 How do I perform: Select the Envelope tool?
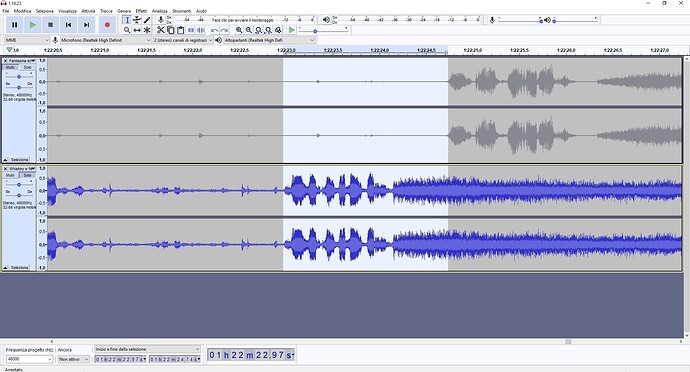tap(137, 20)
